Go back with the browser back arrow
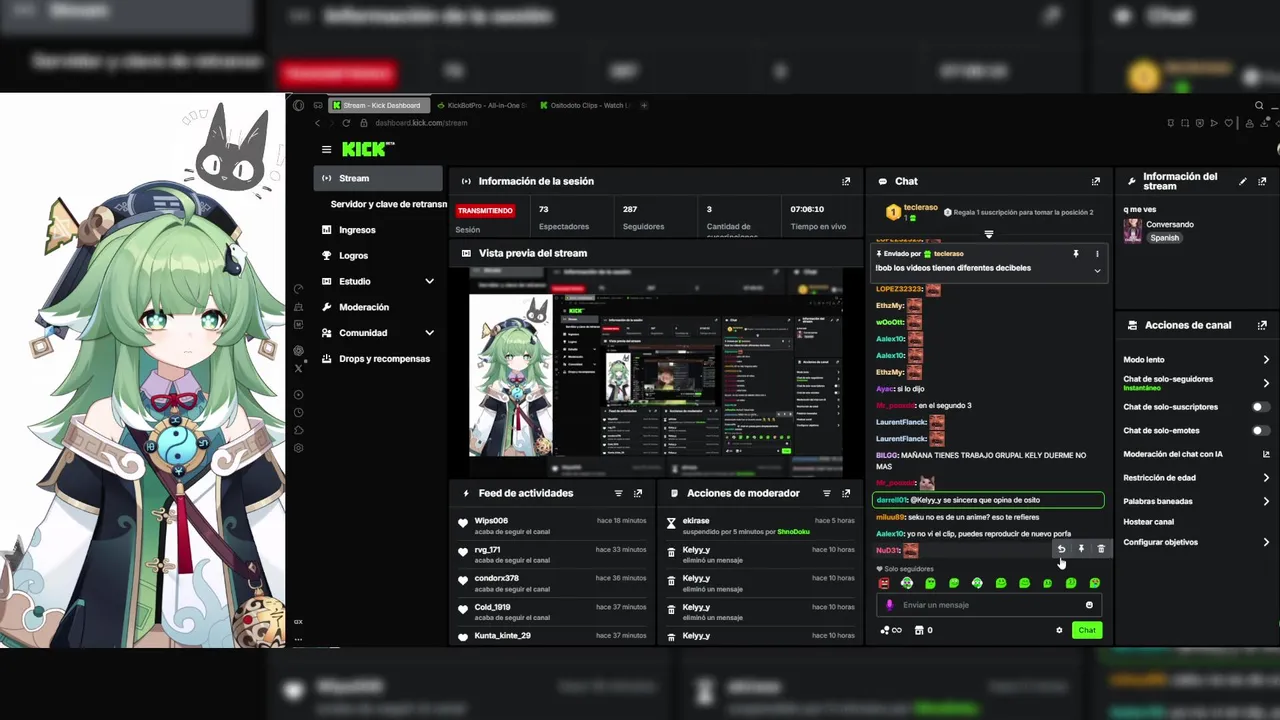The width and height of the screenshot is (1280, 720). 318,123
